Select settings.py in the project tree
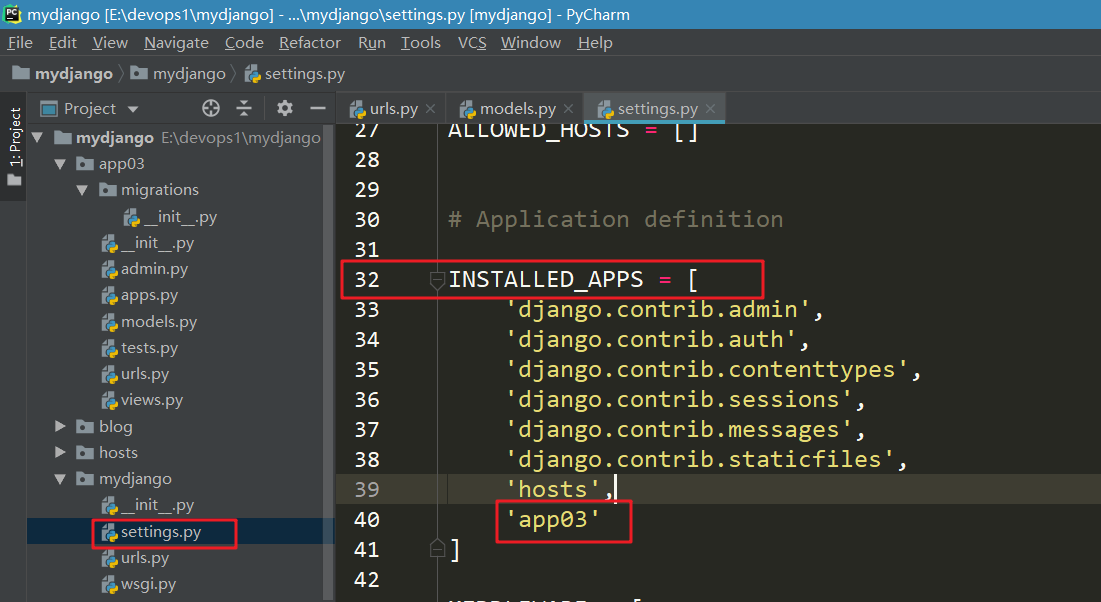 point(151,532)
